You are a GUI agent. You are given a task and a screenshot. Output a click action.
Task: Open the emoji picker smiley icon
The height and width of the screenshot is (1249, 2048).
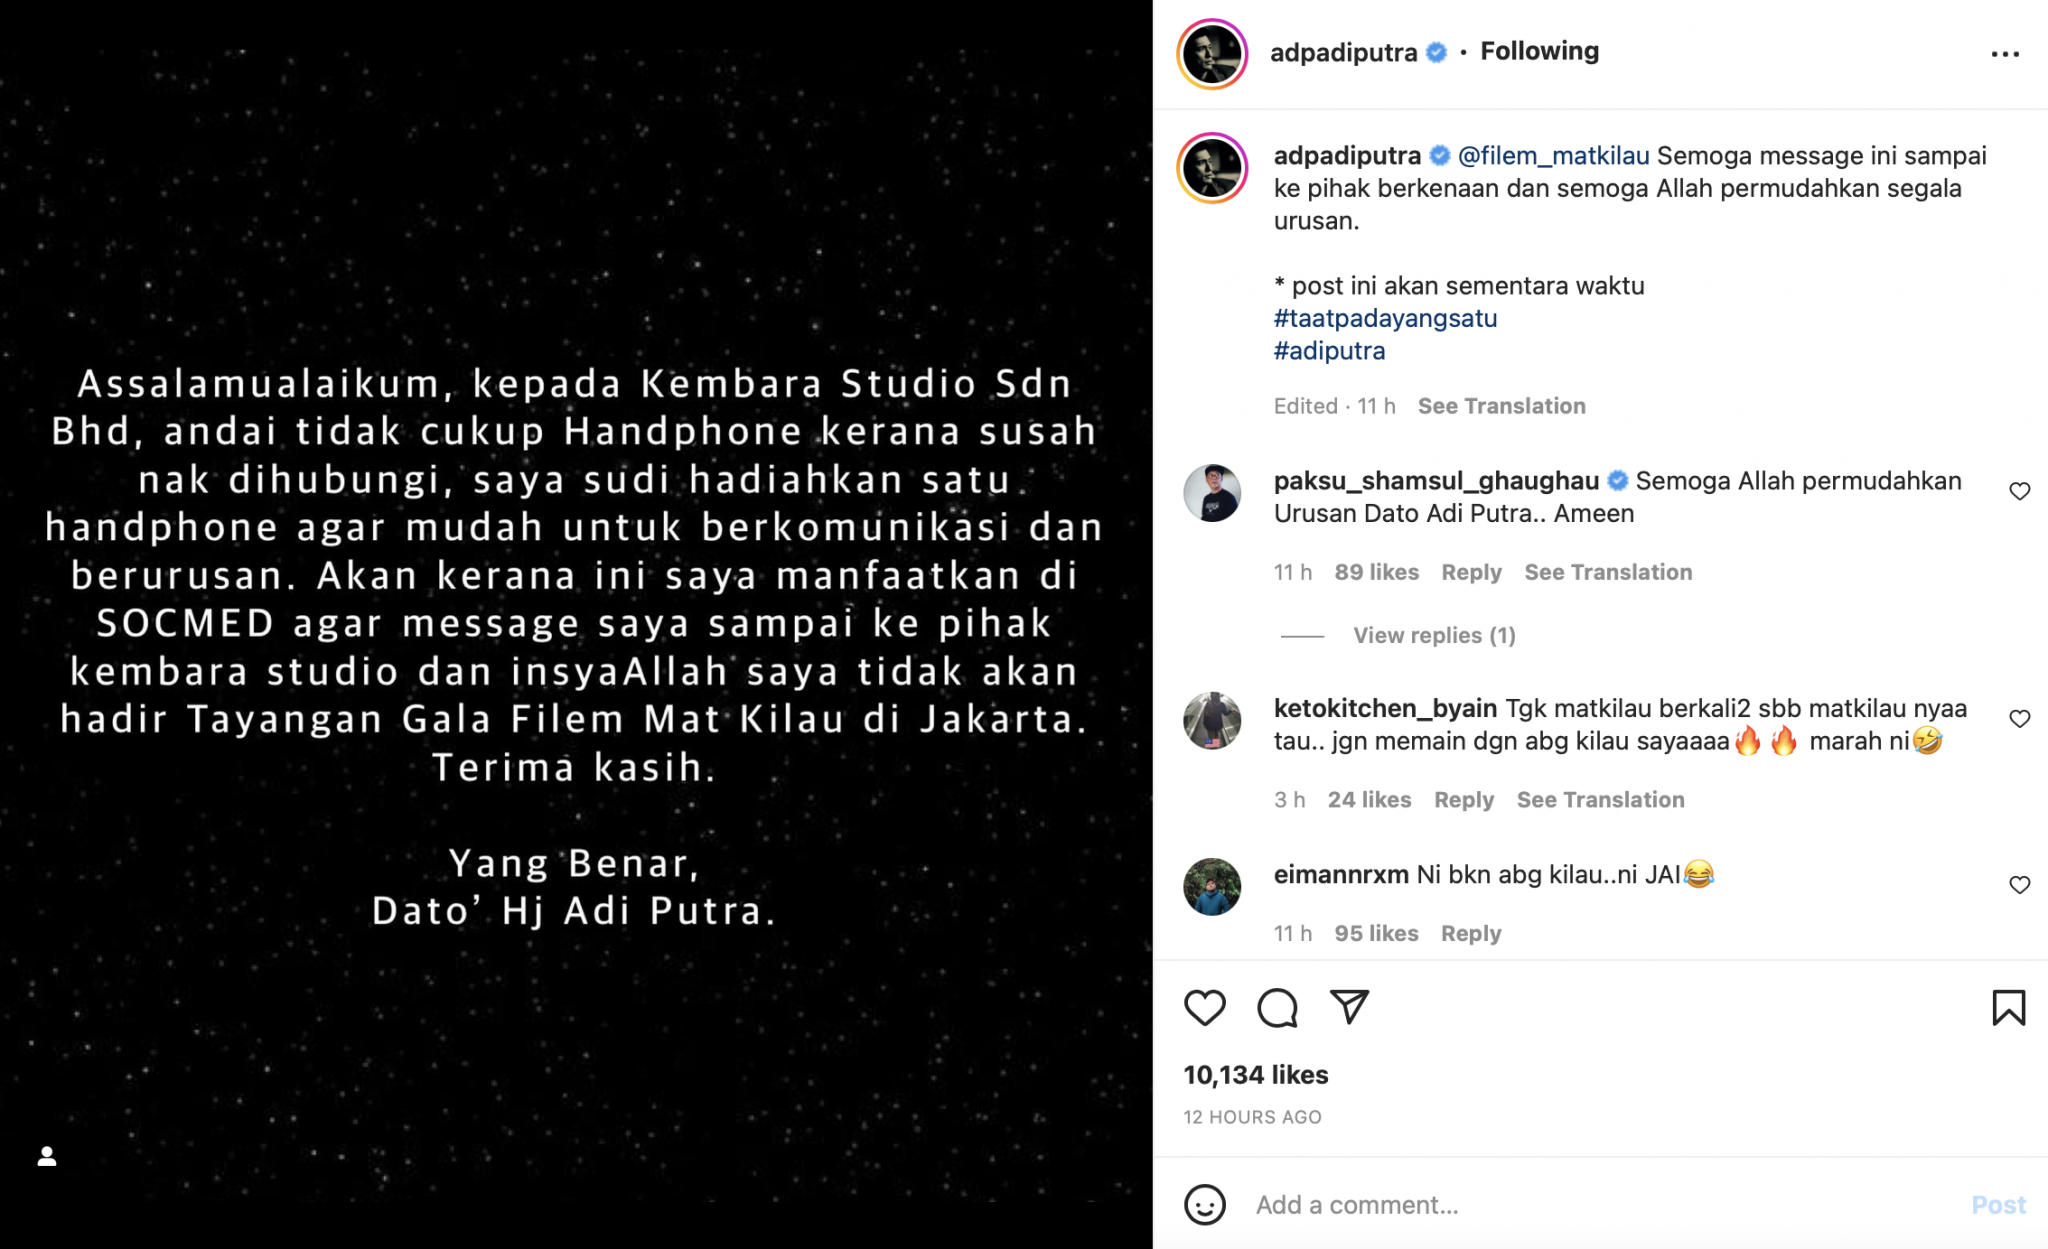1204,1204
